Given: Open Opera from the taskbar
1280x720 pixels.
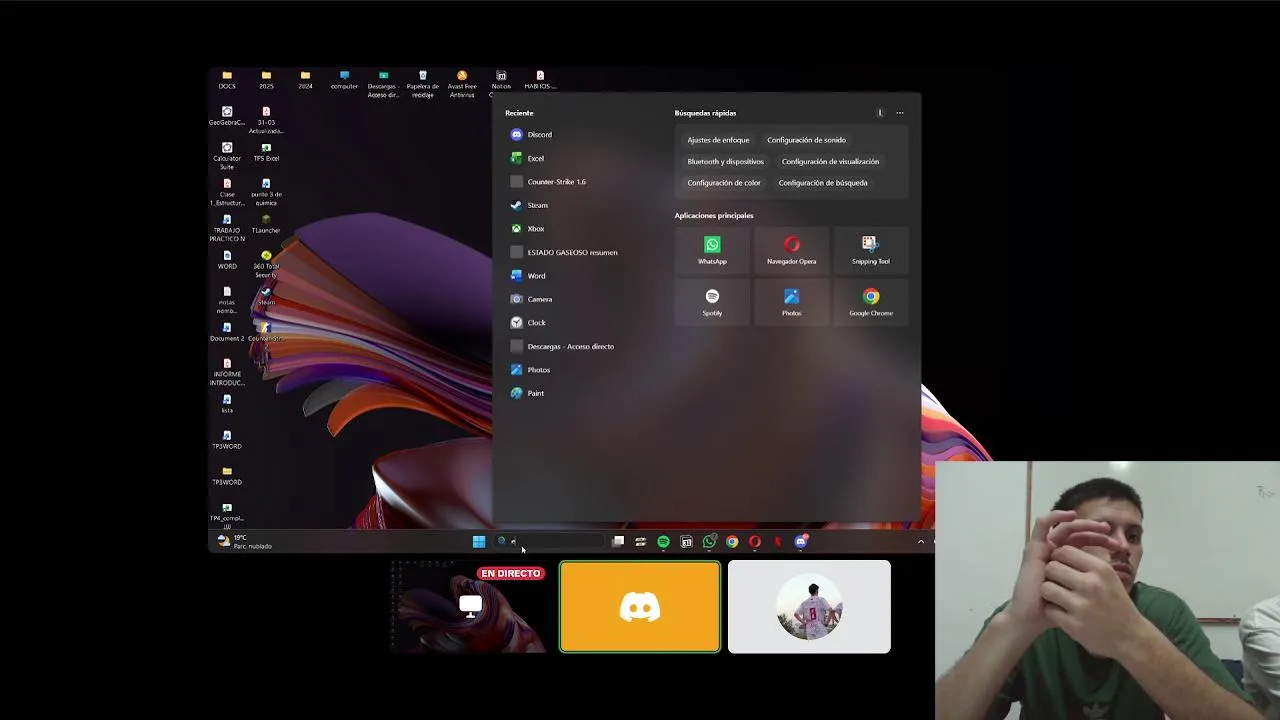Looking at the screenshot, I should click(755, 542).
